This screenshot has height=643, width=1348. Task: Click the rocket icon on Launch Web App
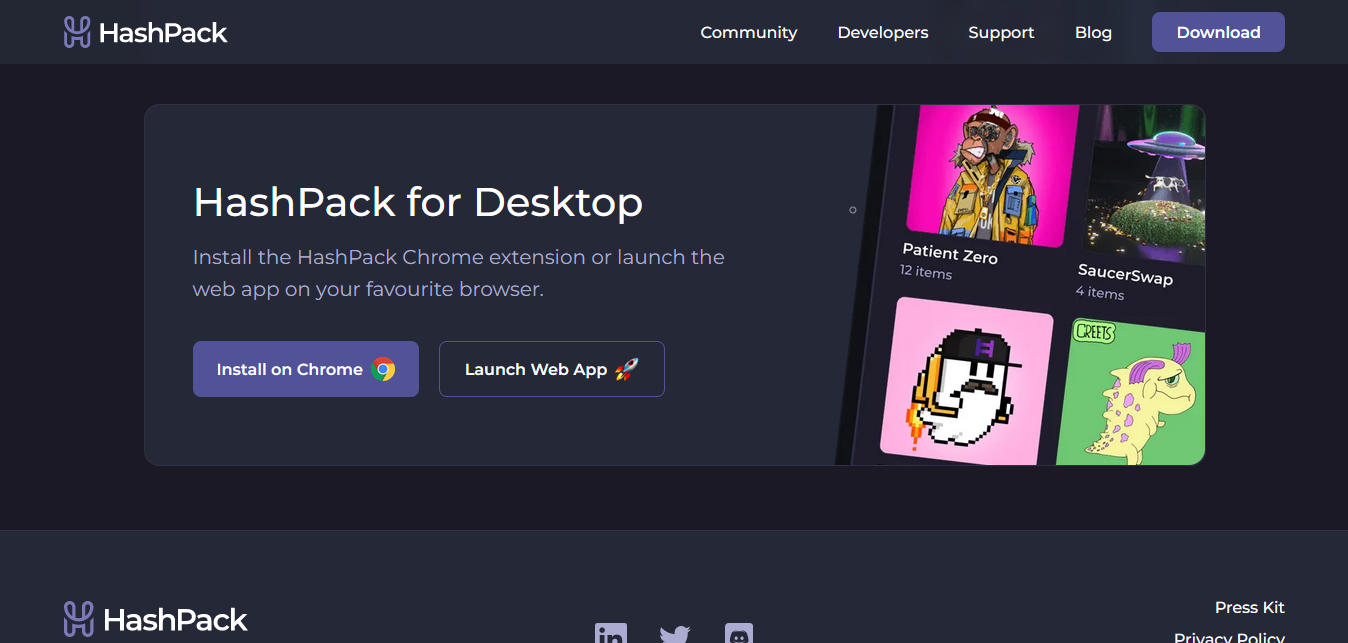pyautogui.click(x=627, y=370)
